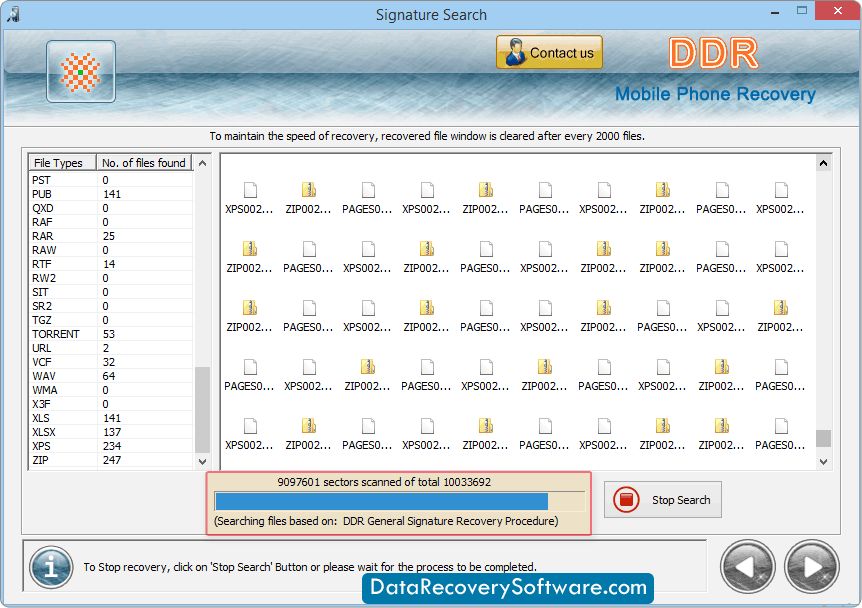Select the SIT file type row
The width and height of the screenshot is (862, 608).
(111, 292)
